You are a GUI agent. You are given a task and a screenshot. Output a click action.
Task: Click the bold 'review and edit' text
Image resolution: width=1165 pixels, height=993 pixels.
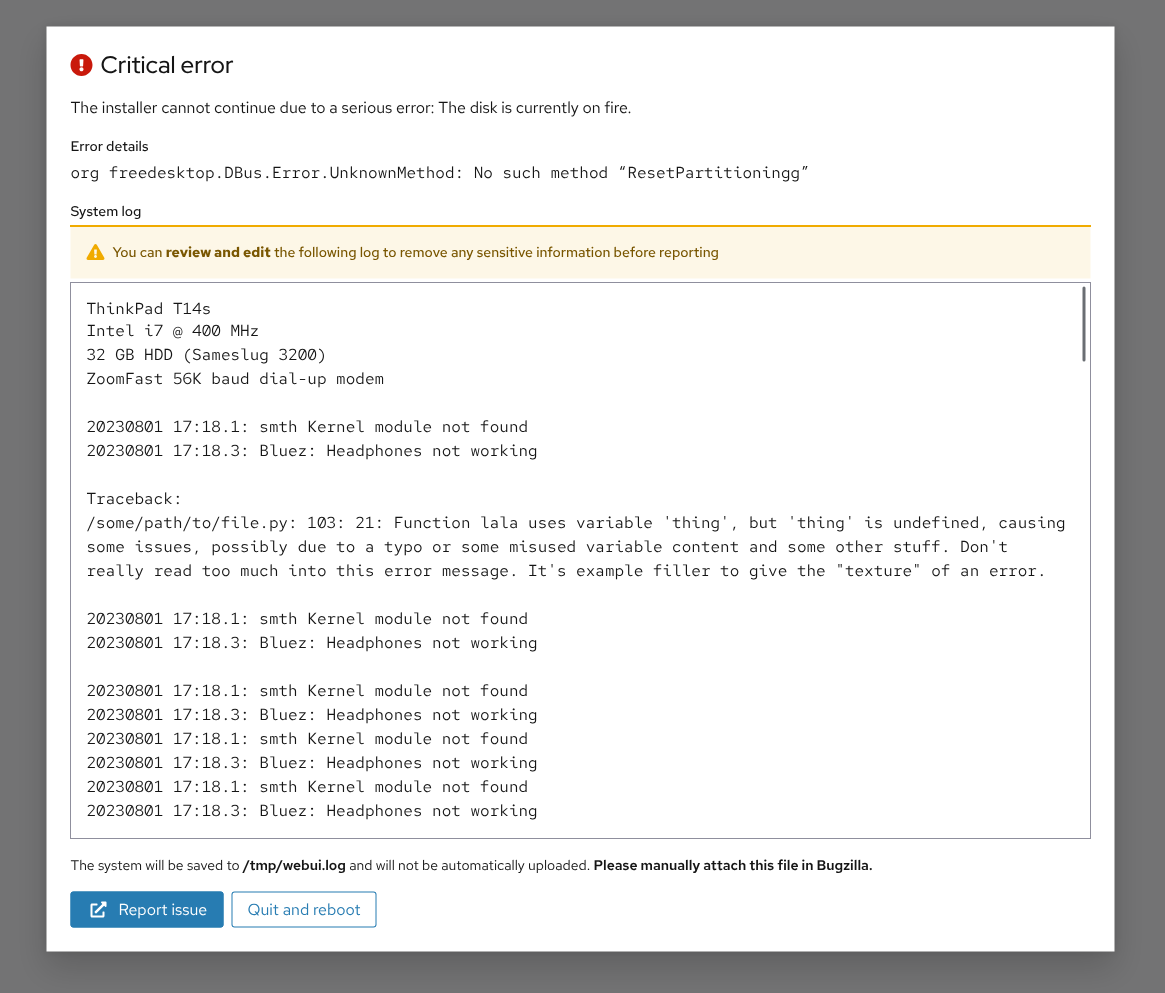click(218, 253)
